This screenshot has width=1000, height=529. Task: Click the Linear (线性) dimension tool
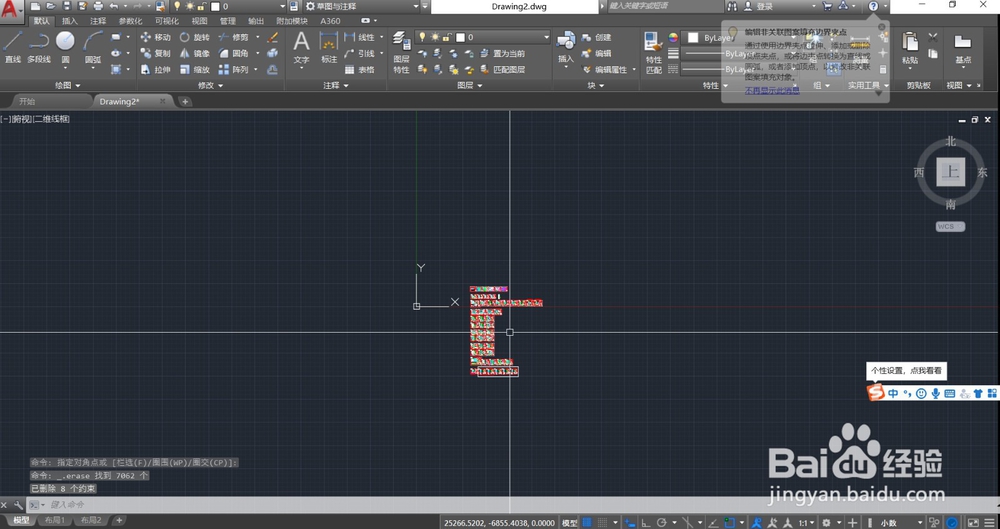pos(359,37)
